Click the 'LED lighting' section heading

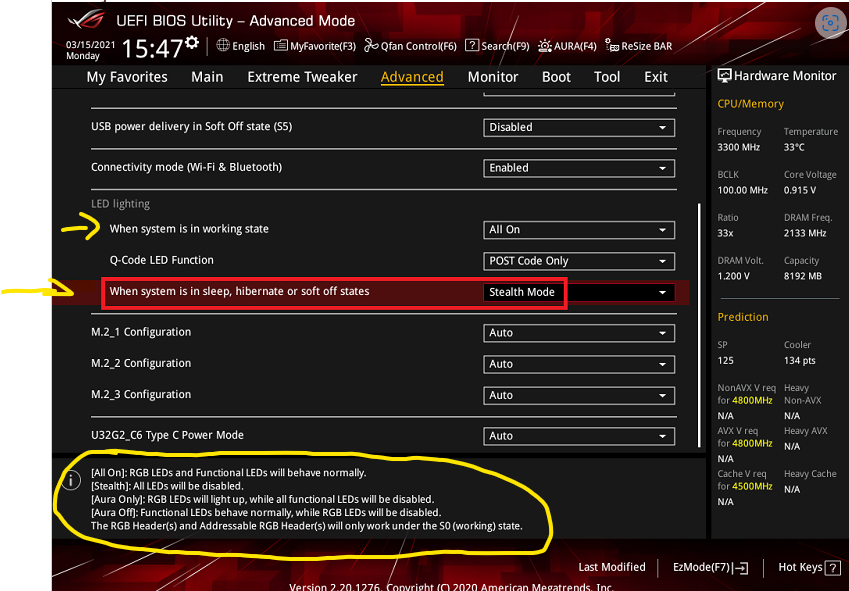120,204
